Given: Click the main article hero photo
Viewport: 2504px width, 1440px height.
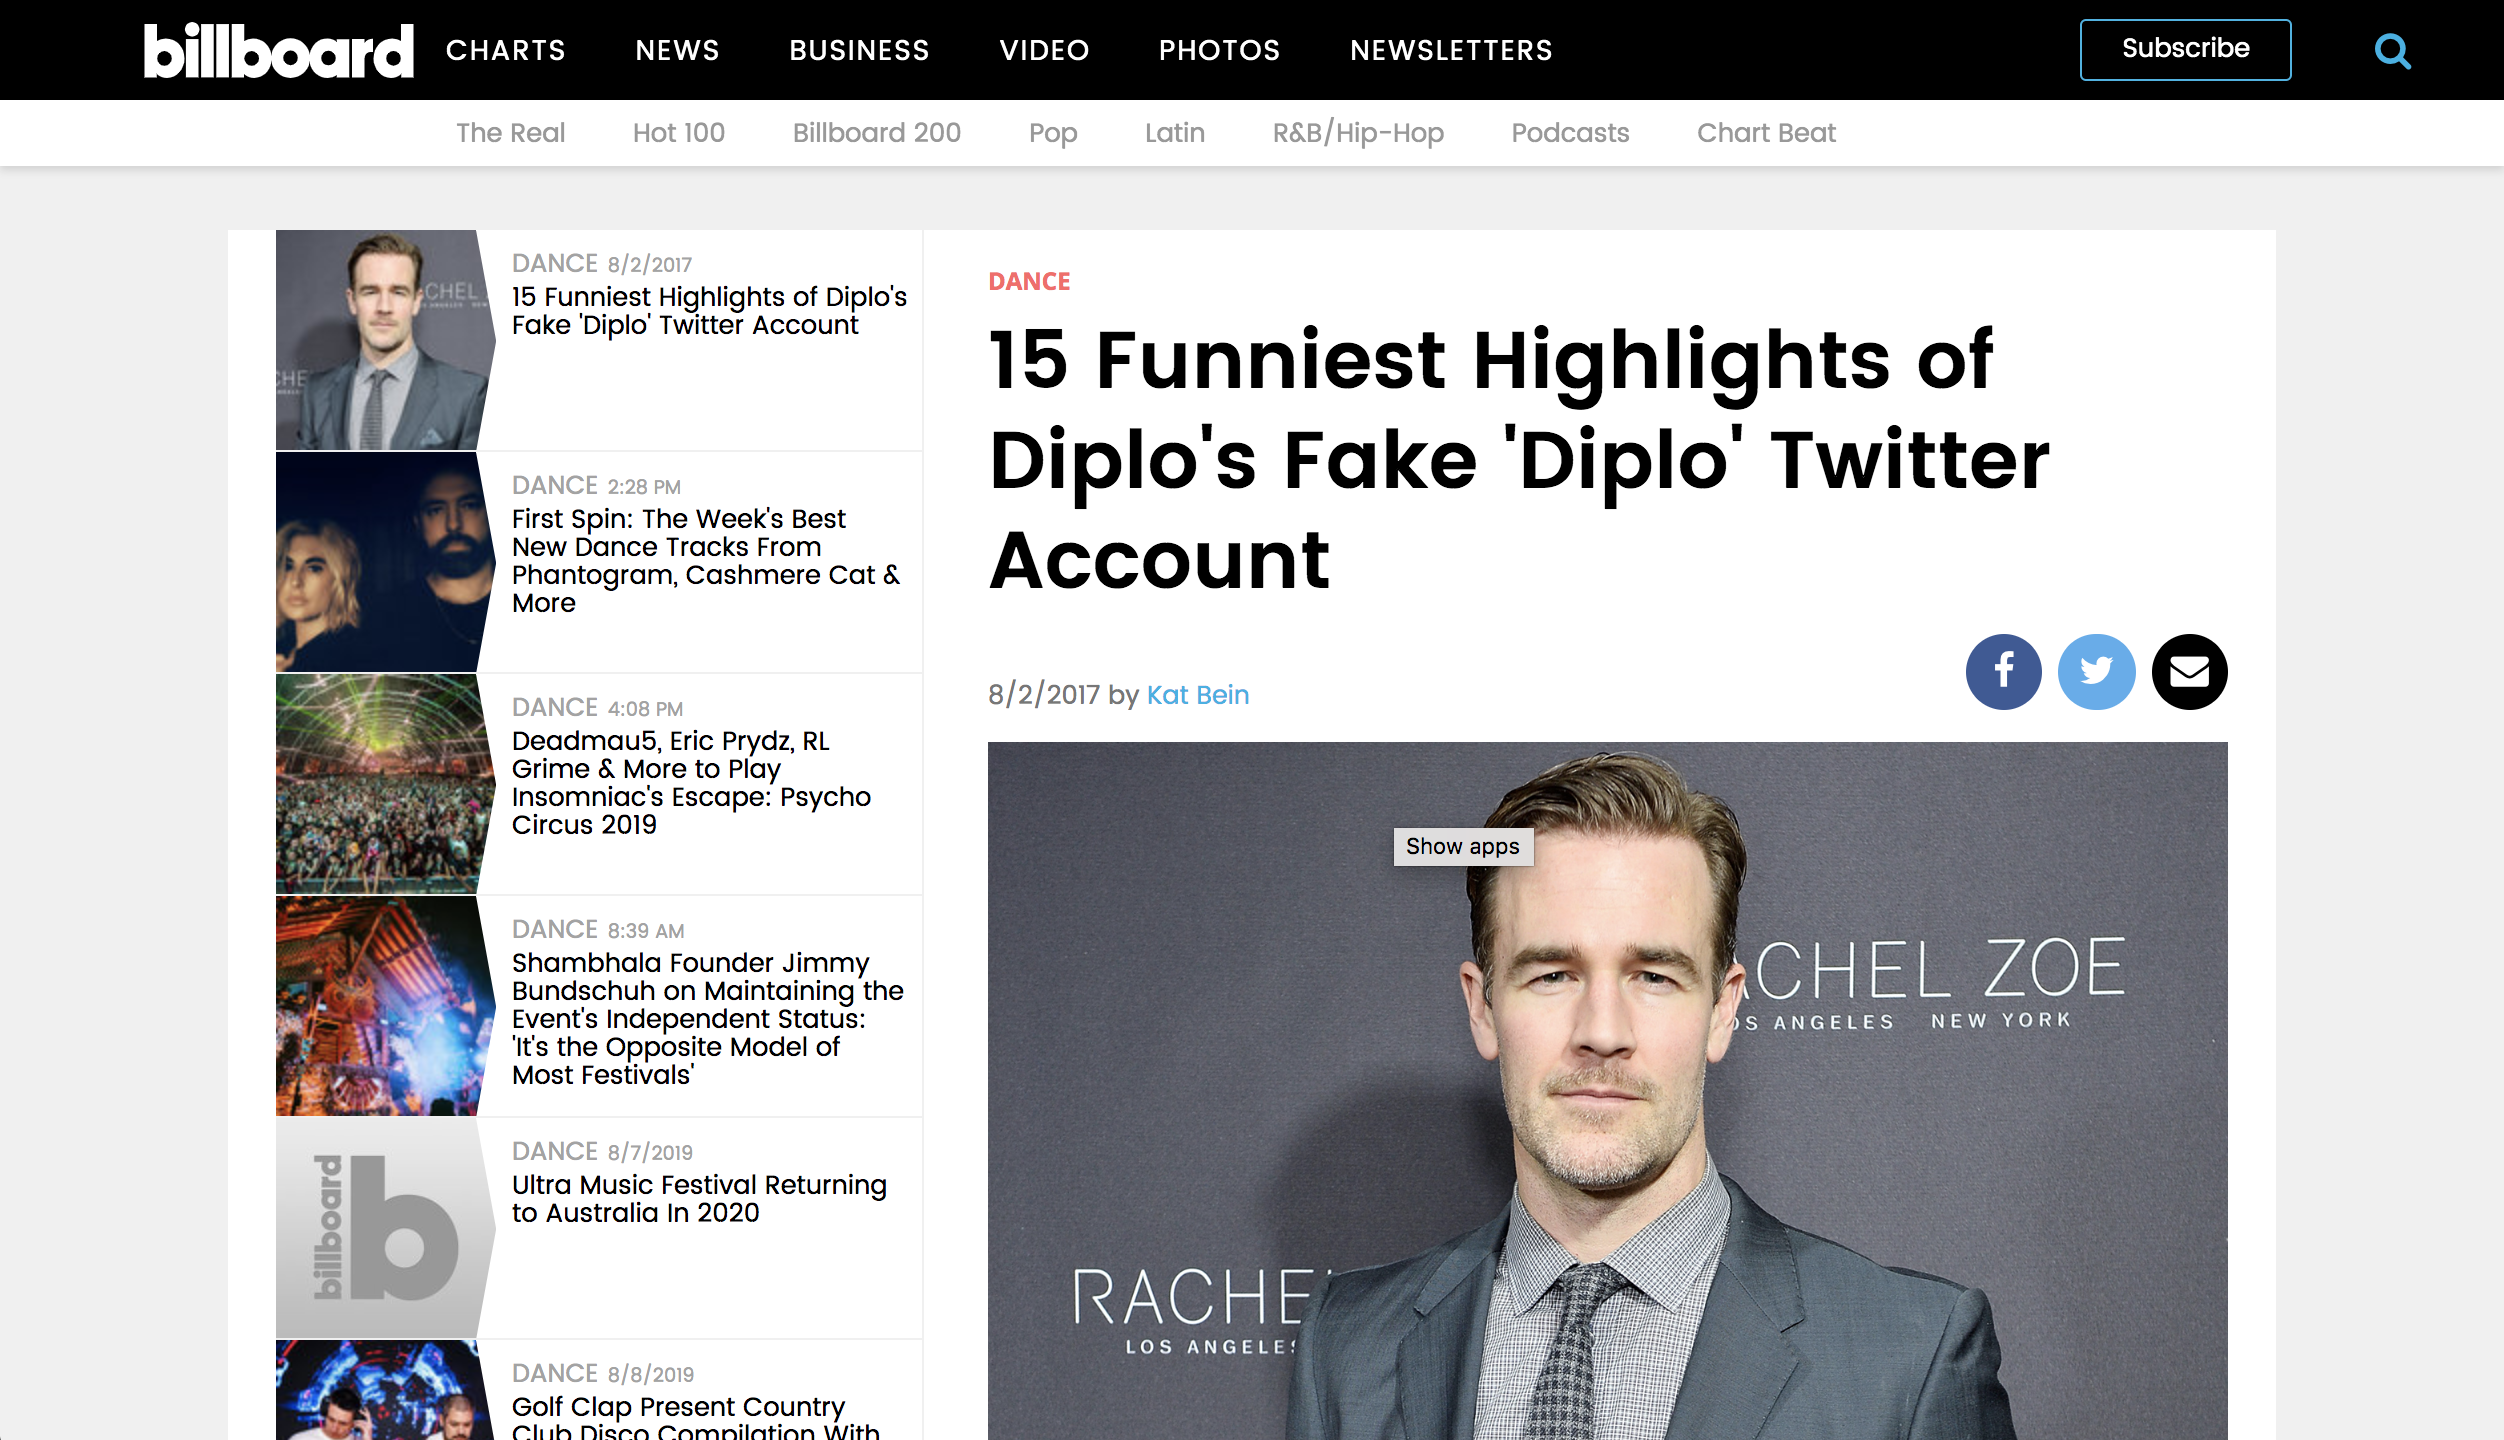Looking at the screenshot, I should tap(1607, 1091).
